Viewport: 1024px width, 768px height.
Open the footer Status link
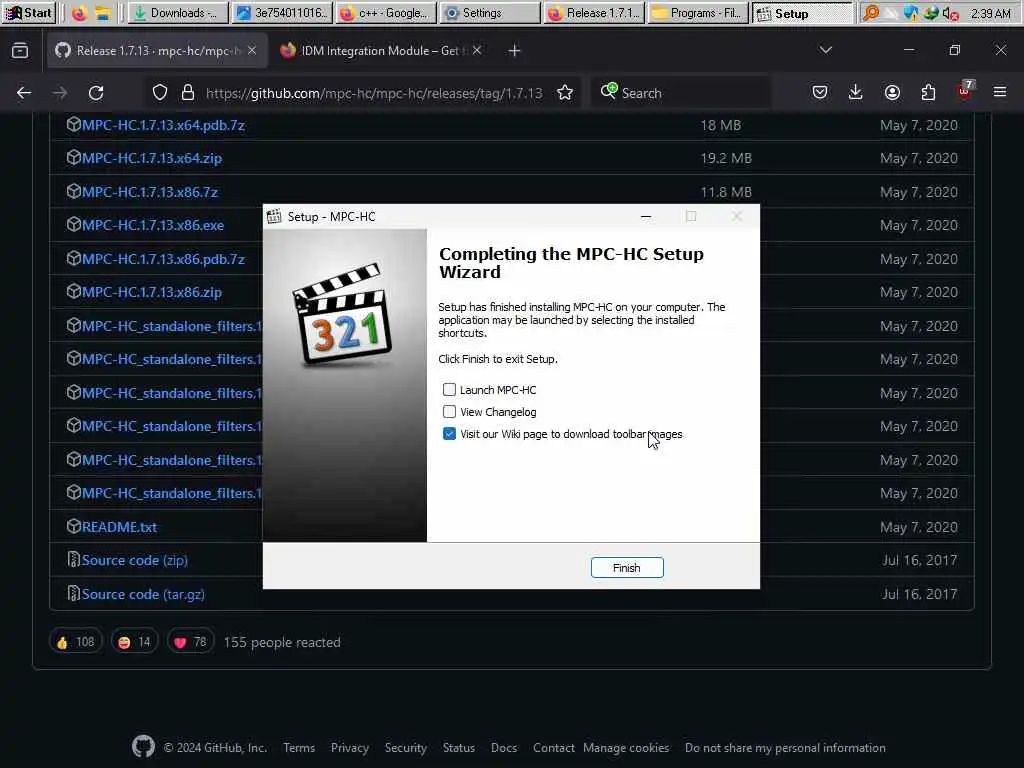pyautogui.click(x=458, y=748)
